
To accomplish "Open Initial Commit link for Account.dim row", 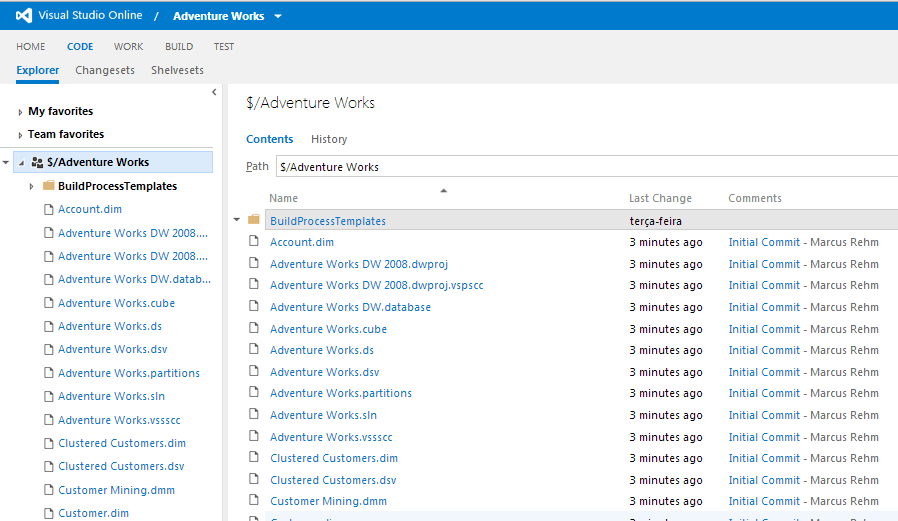I will pyautogui.click(x=764, y=242).
